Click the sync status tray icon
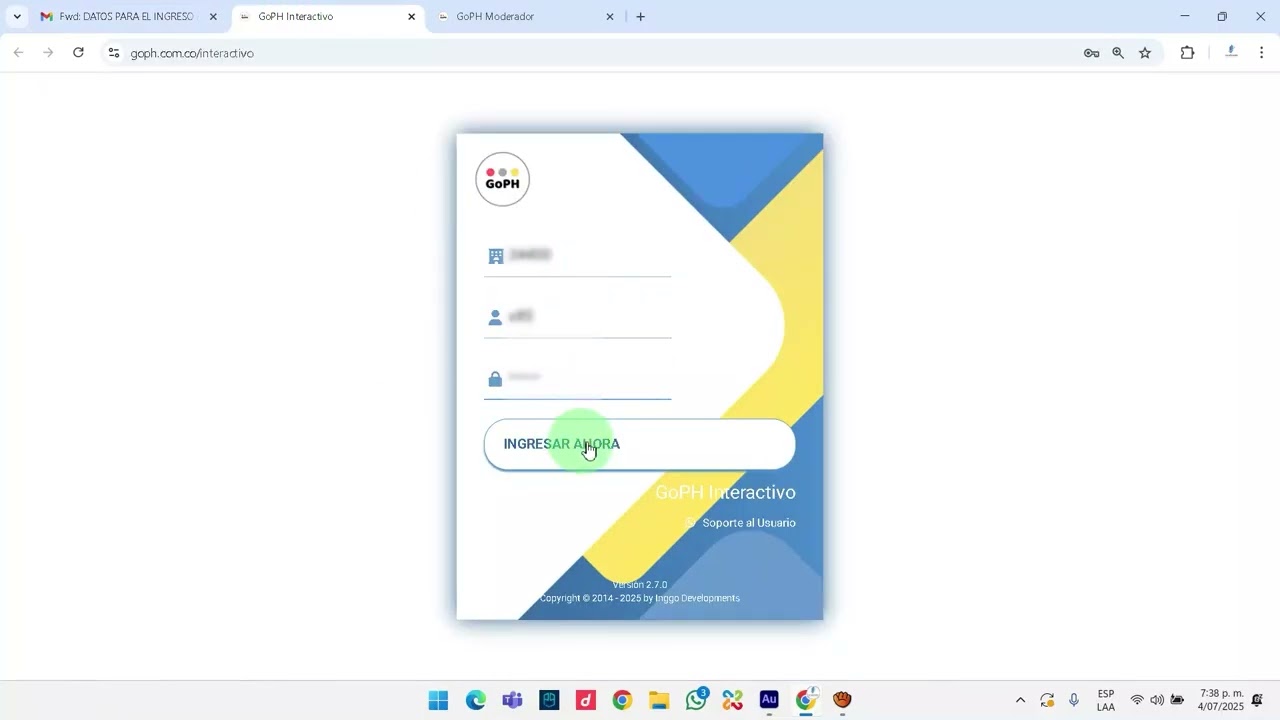Viewport: 1280px width, 720px height. click(x=1047, y=700)
